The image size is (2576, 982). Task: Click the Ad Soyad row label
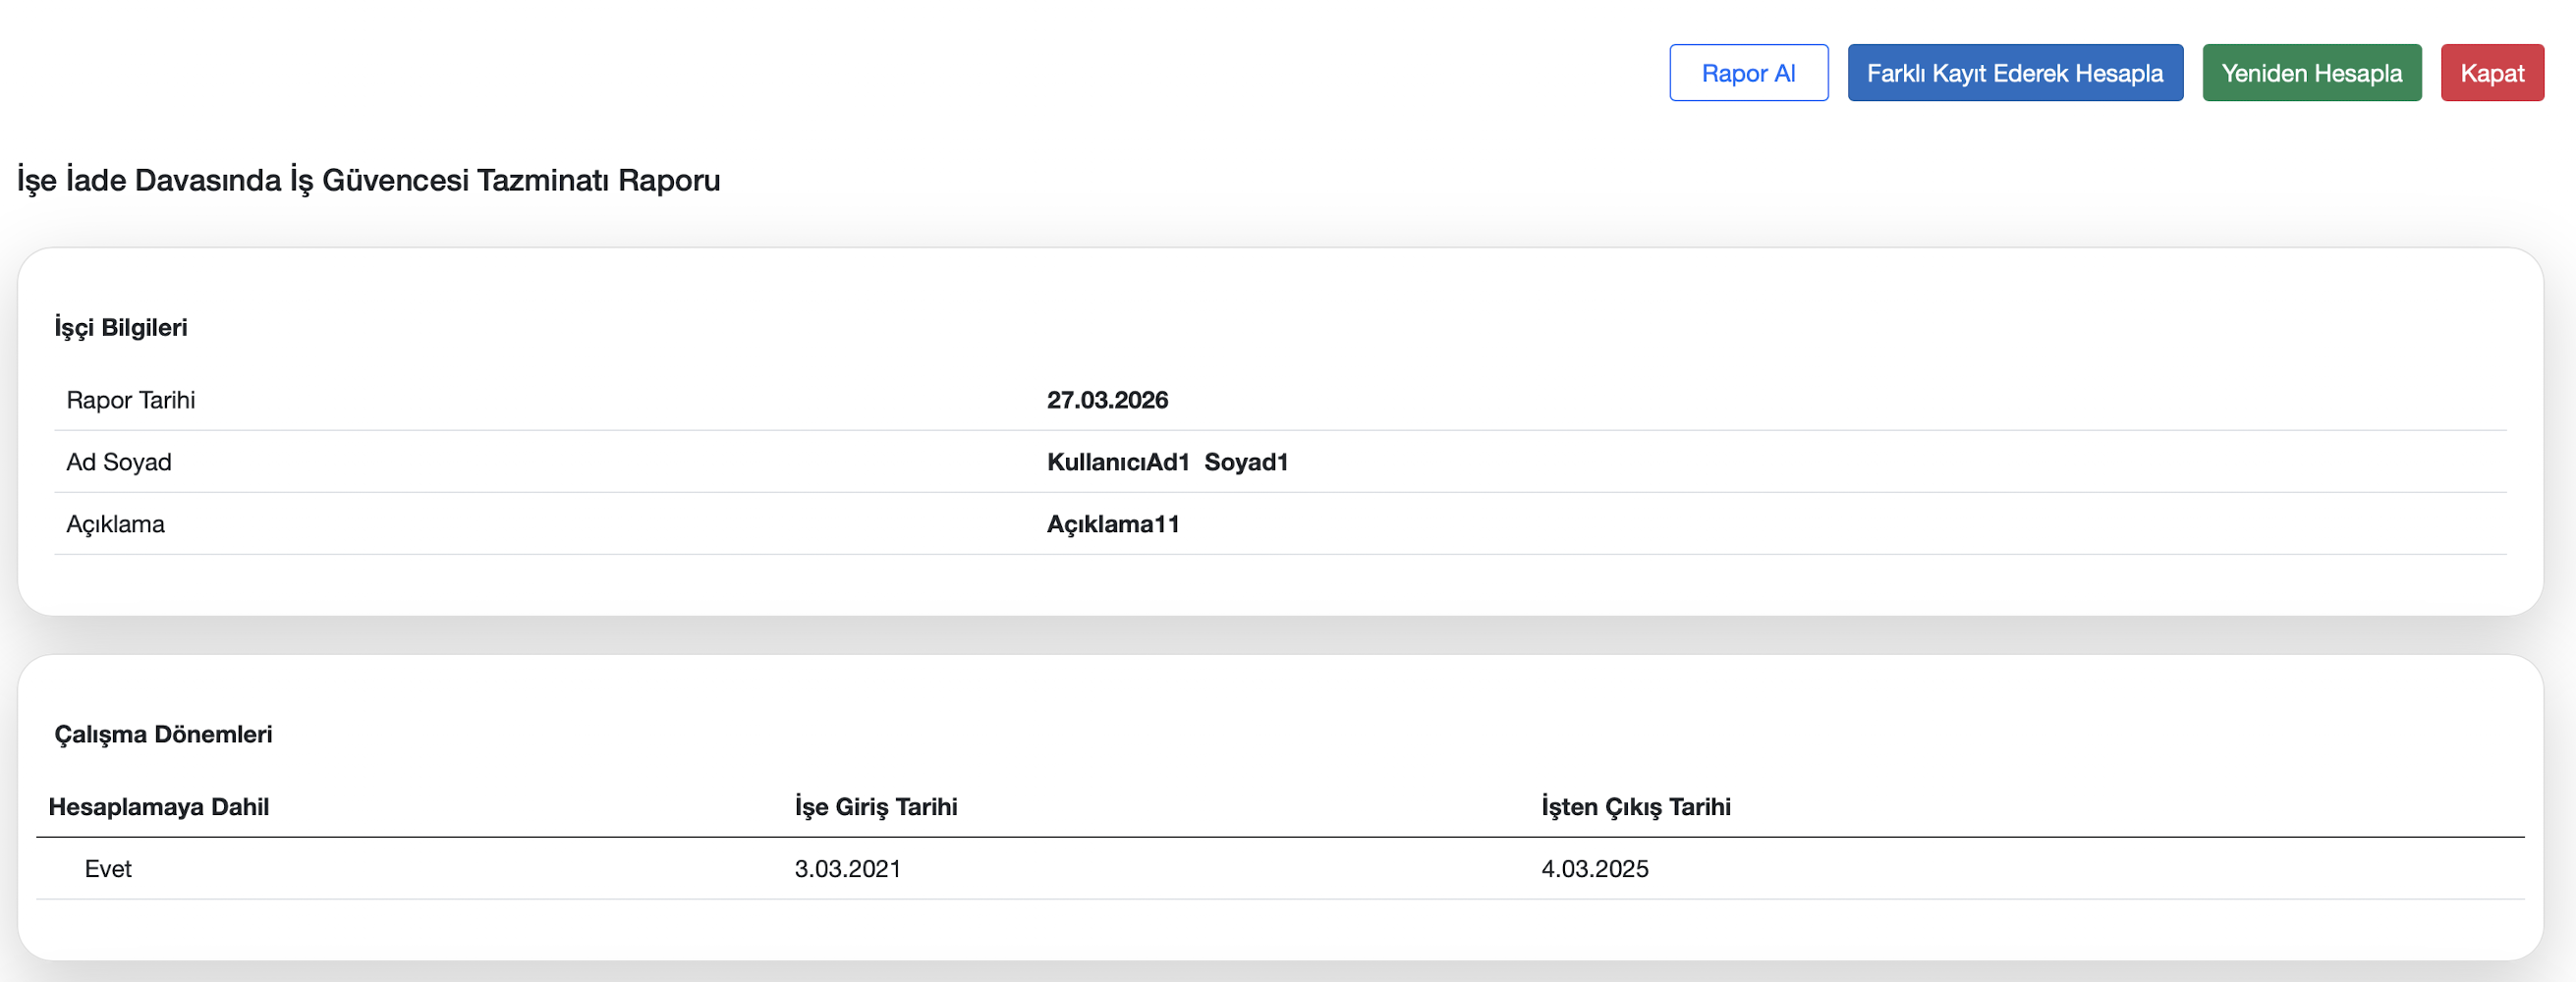[119, 462]
